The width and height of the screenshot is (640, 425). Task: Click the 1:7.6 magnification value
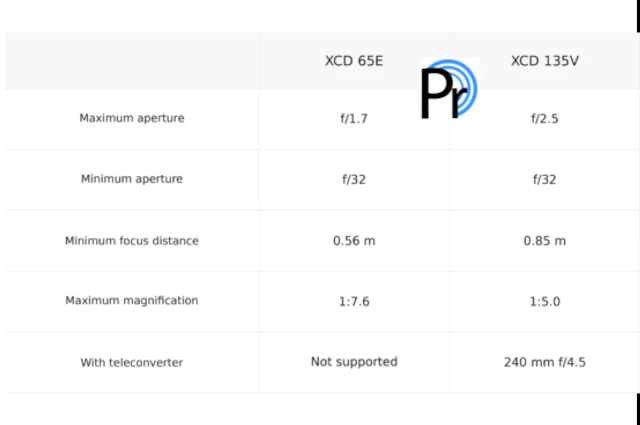pos(354,301)
